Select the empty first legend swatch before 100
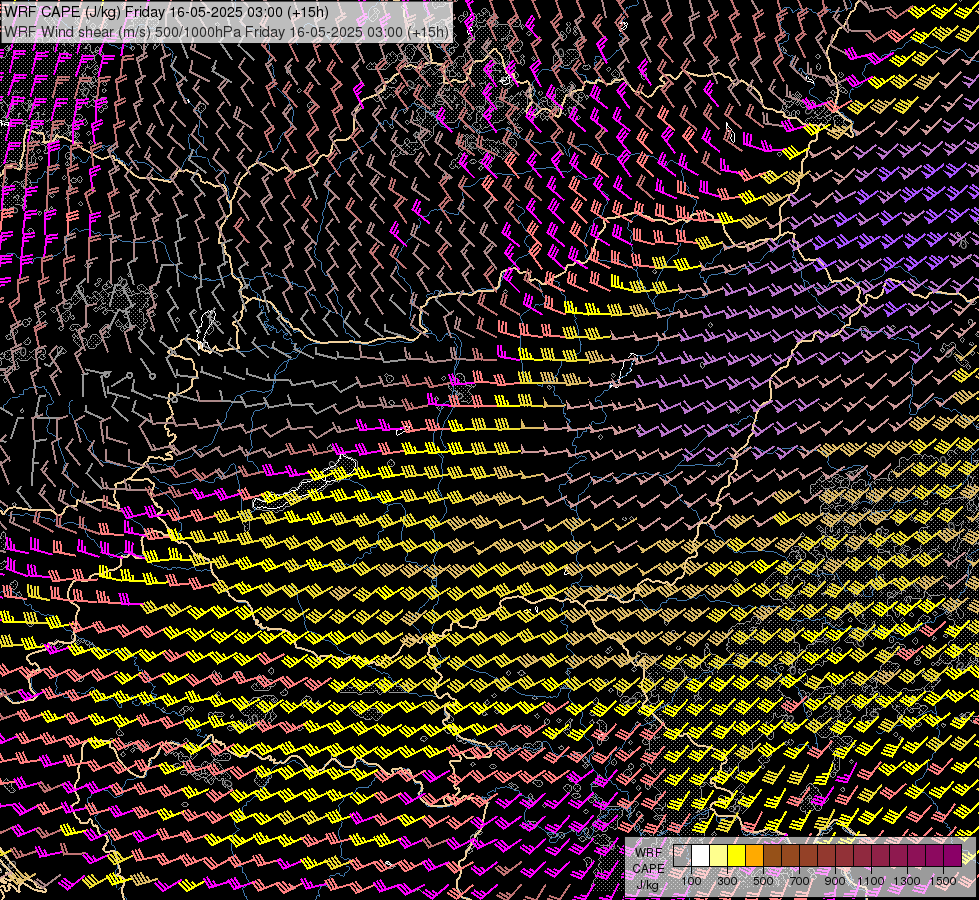Image resolution: width=979 pixels, height=900 pixels. (x=682, y=856)
